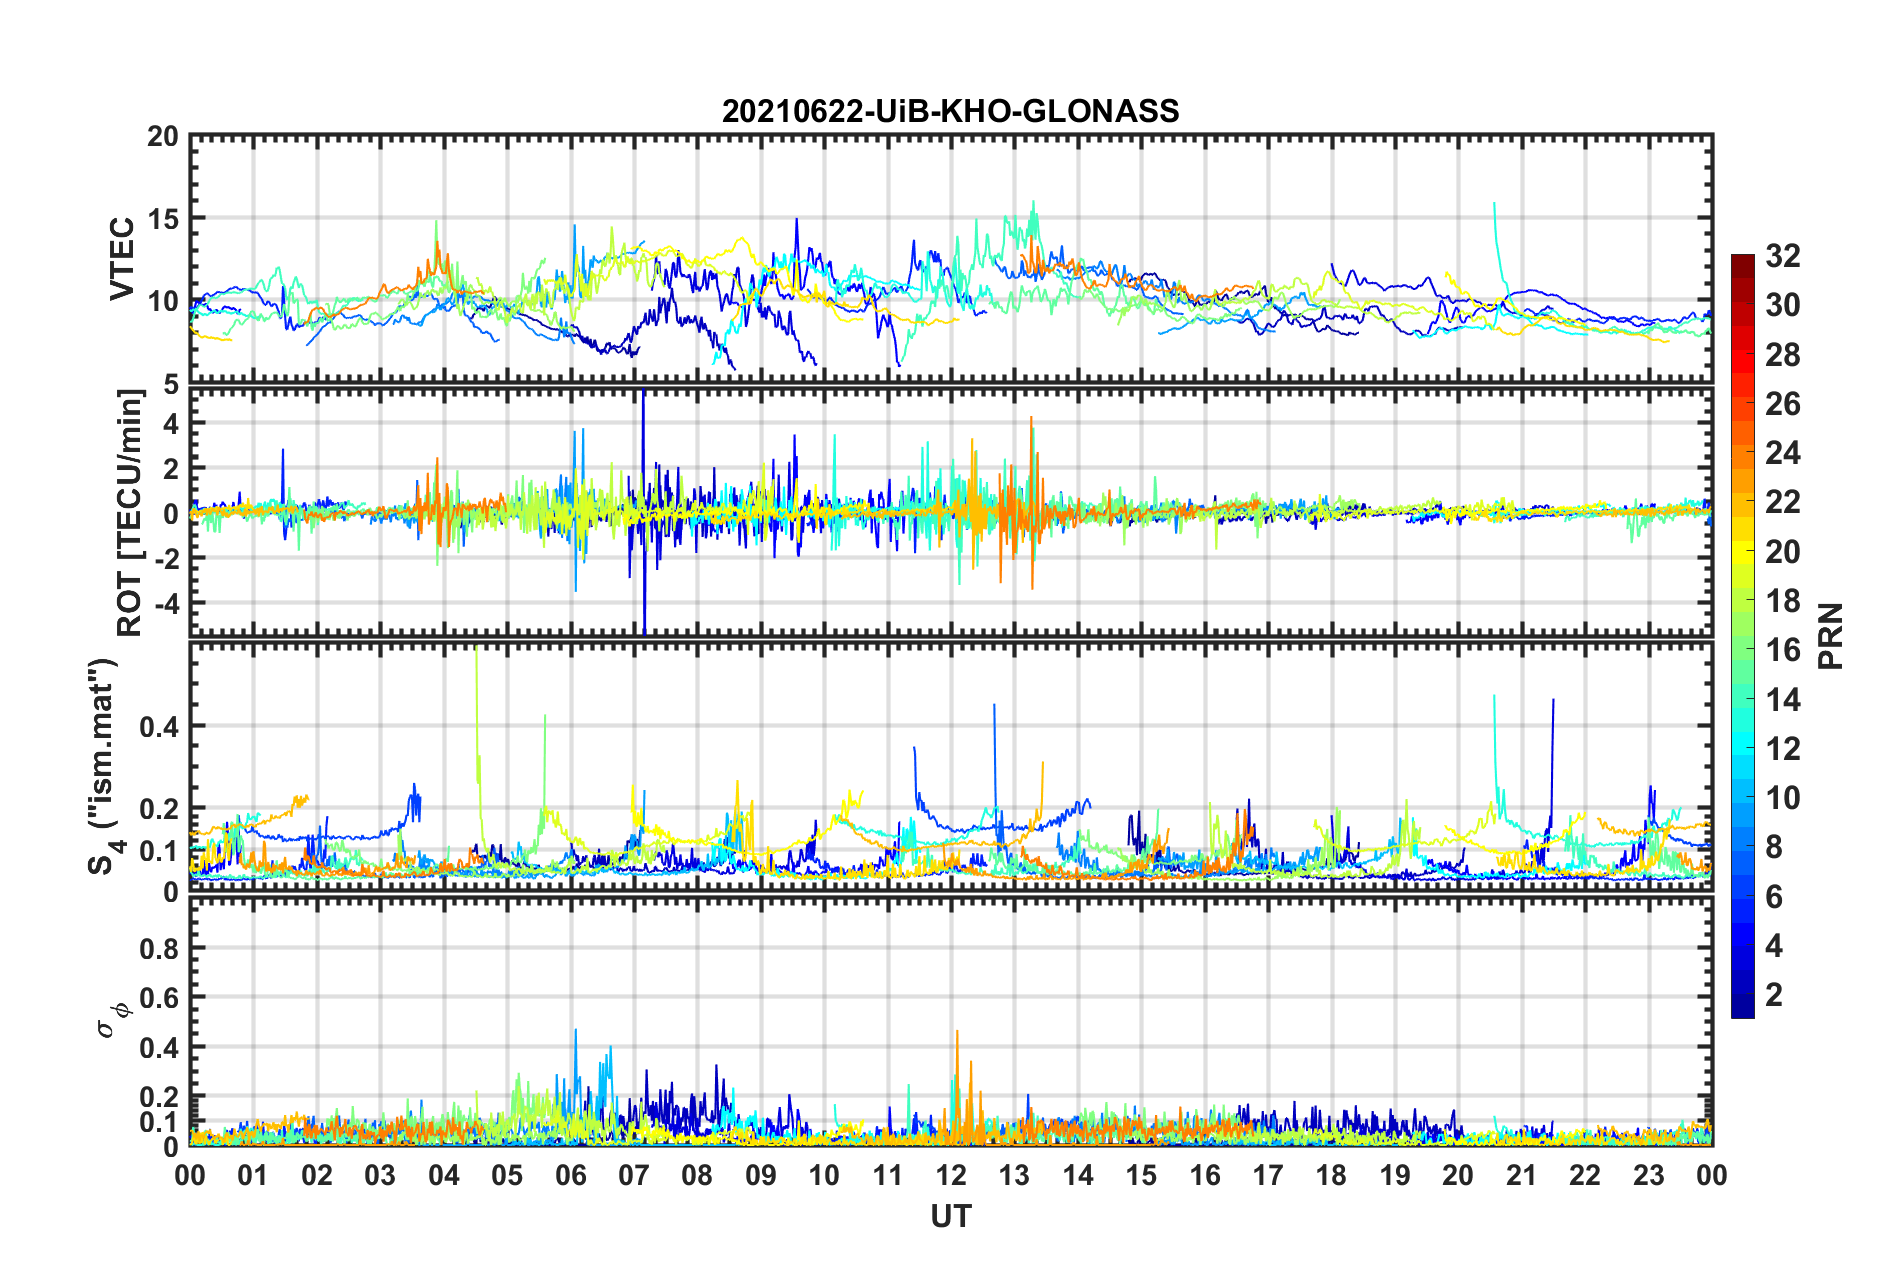Click VTEC axis tick label 5

point(171,383)
